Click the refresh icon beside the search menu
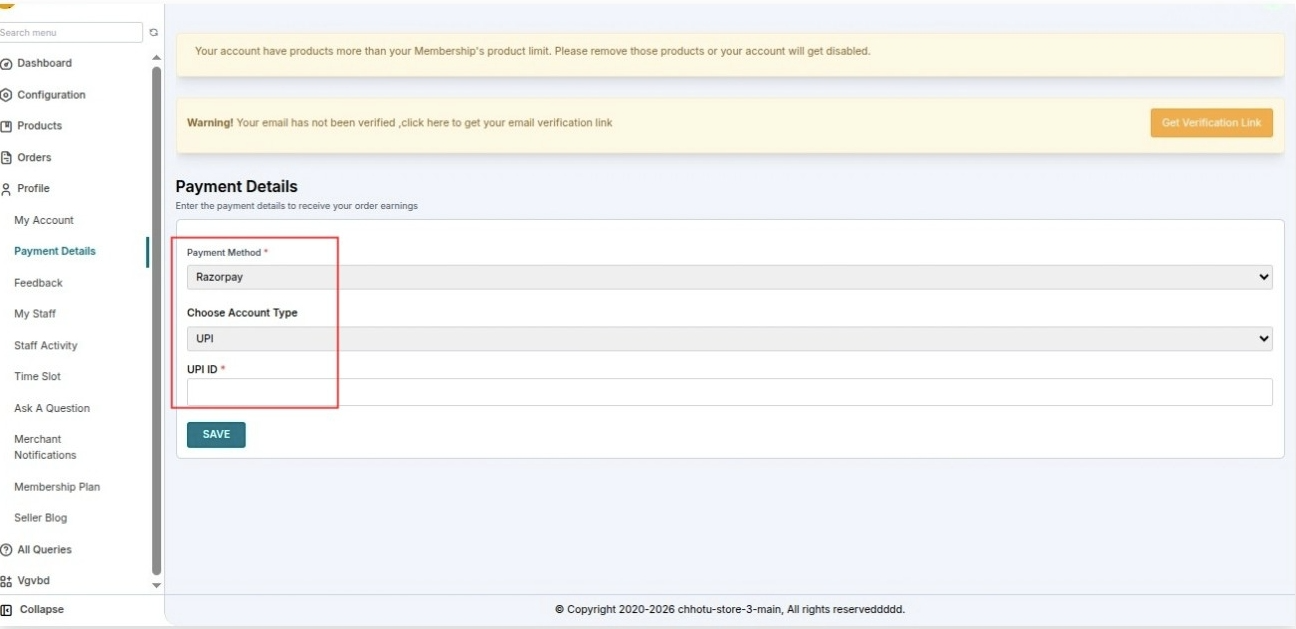 (x=153, y=33)
